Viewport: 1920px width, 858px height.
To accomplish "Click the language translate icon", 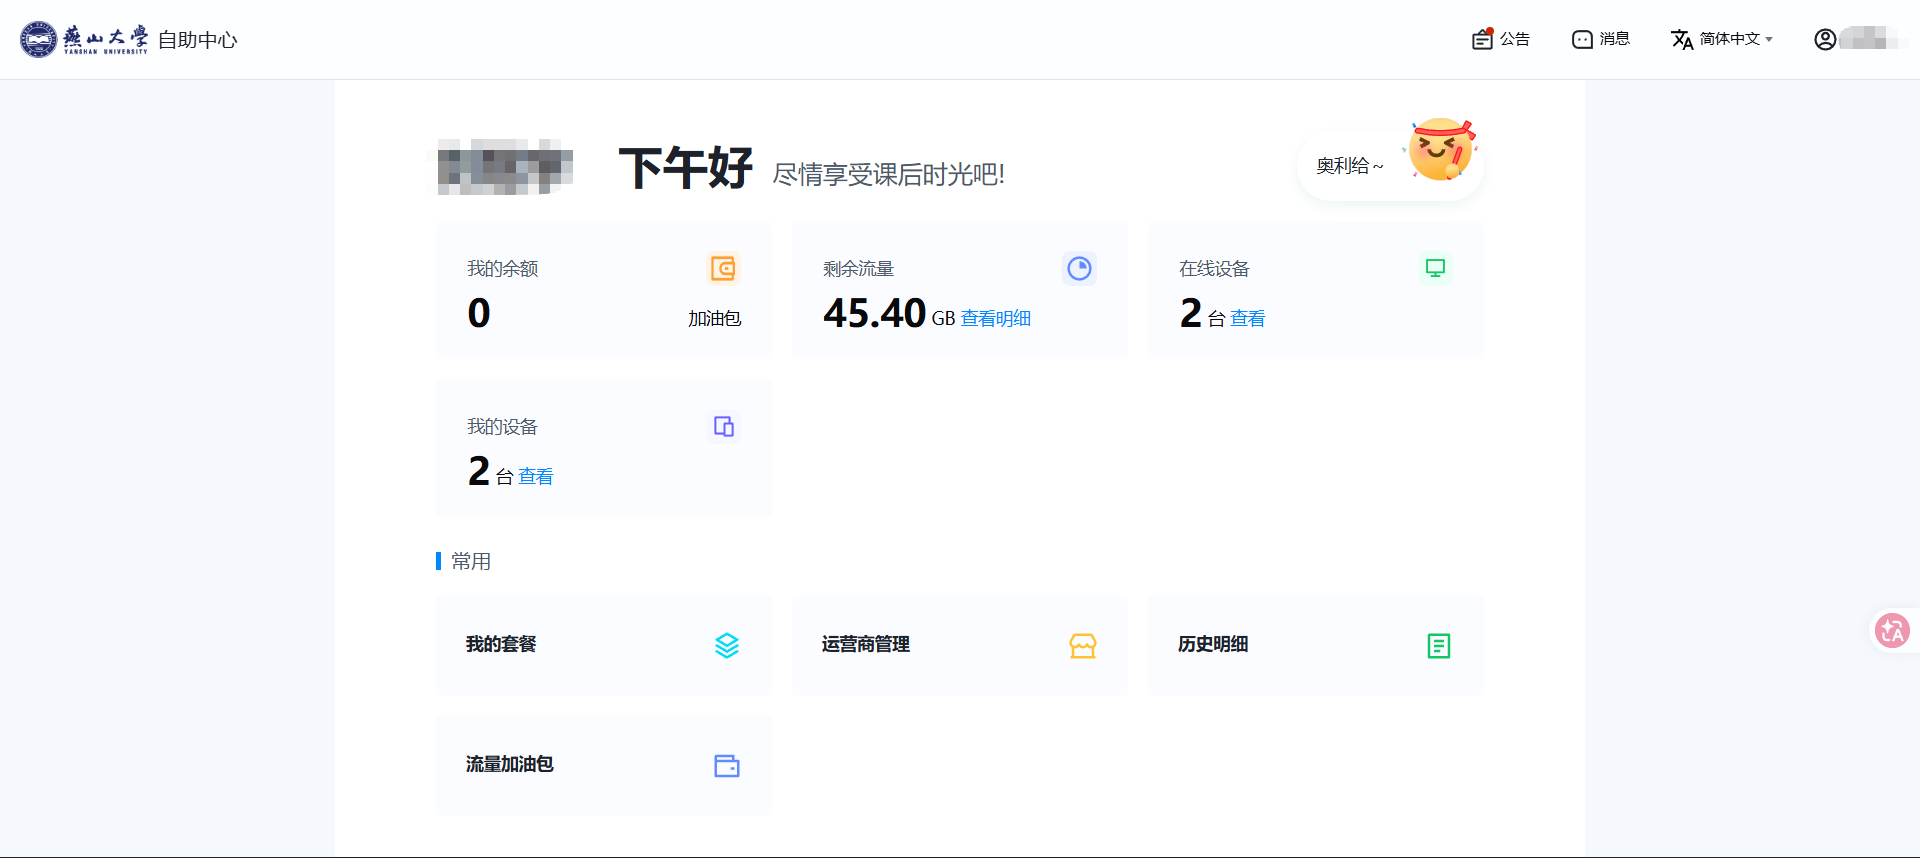I will tap(1682, 39).
